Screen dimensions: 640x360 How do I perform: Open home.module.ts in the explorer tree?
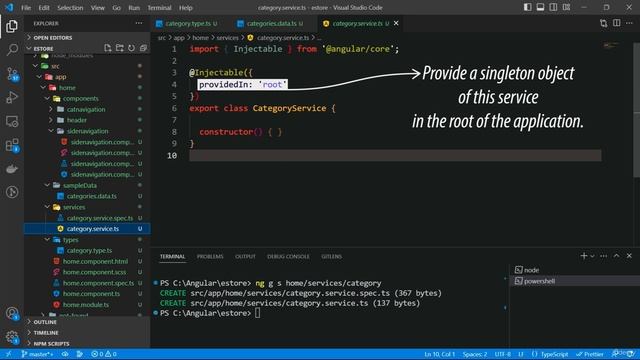[x=86, y=304]
